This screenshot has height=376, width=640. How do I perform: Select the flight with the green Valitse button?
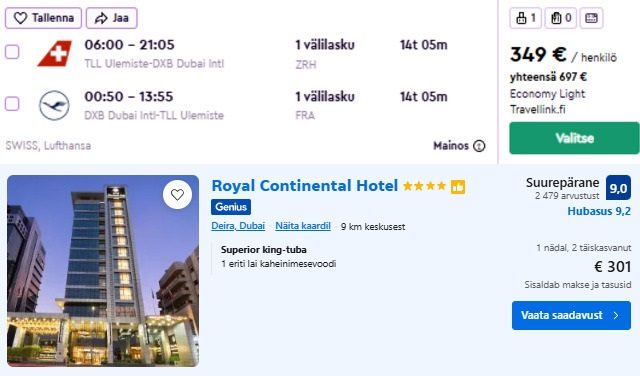574,138
